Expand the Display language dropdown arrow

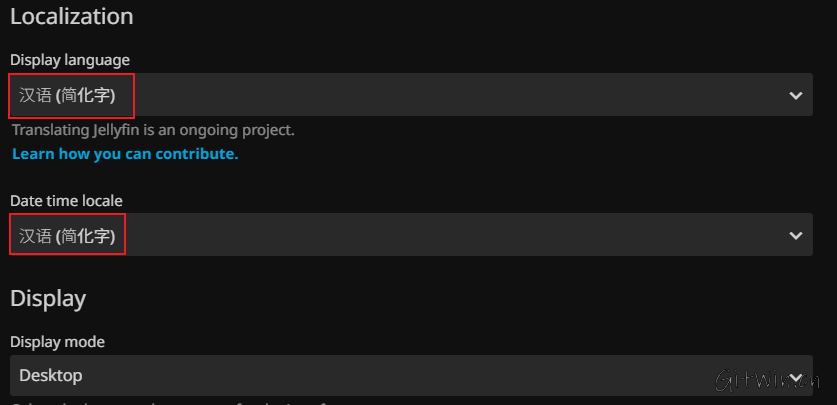(796, 95)
